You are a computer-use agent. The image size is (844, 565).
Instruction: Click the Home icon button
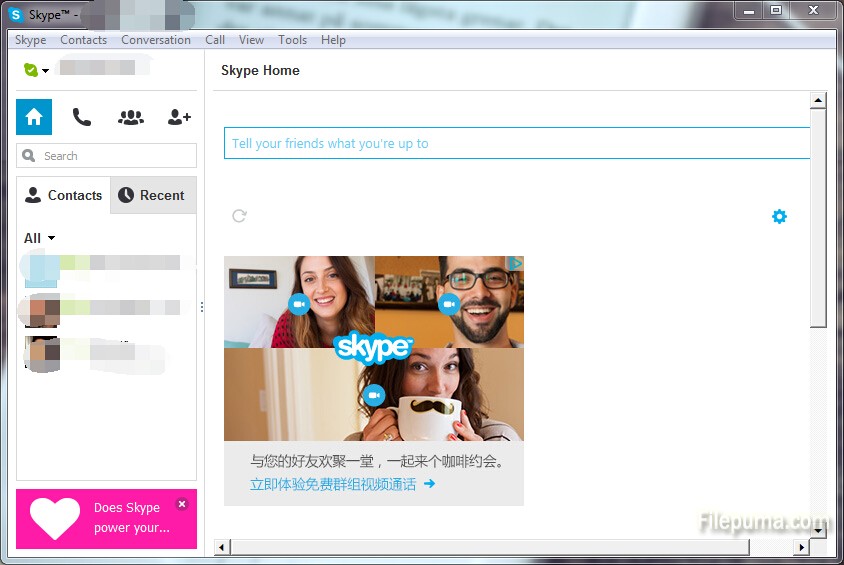pos(34,117)
